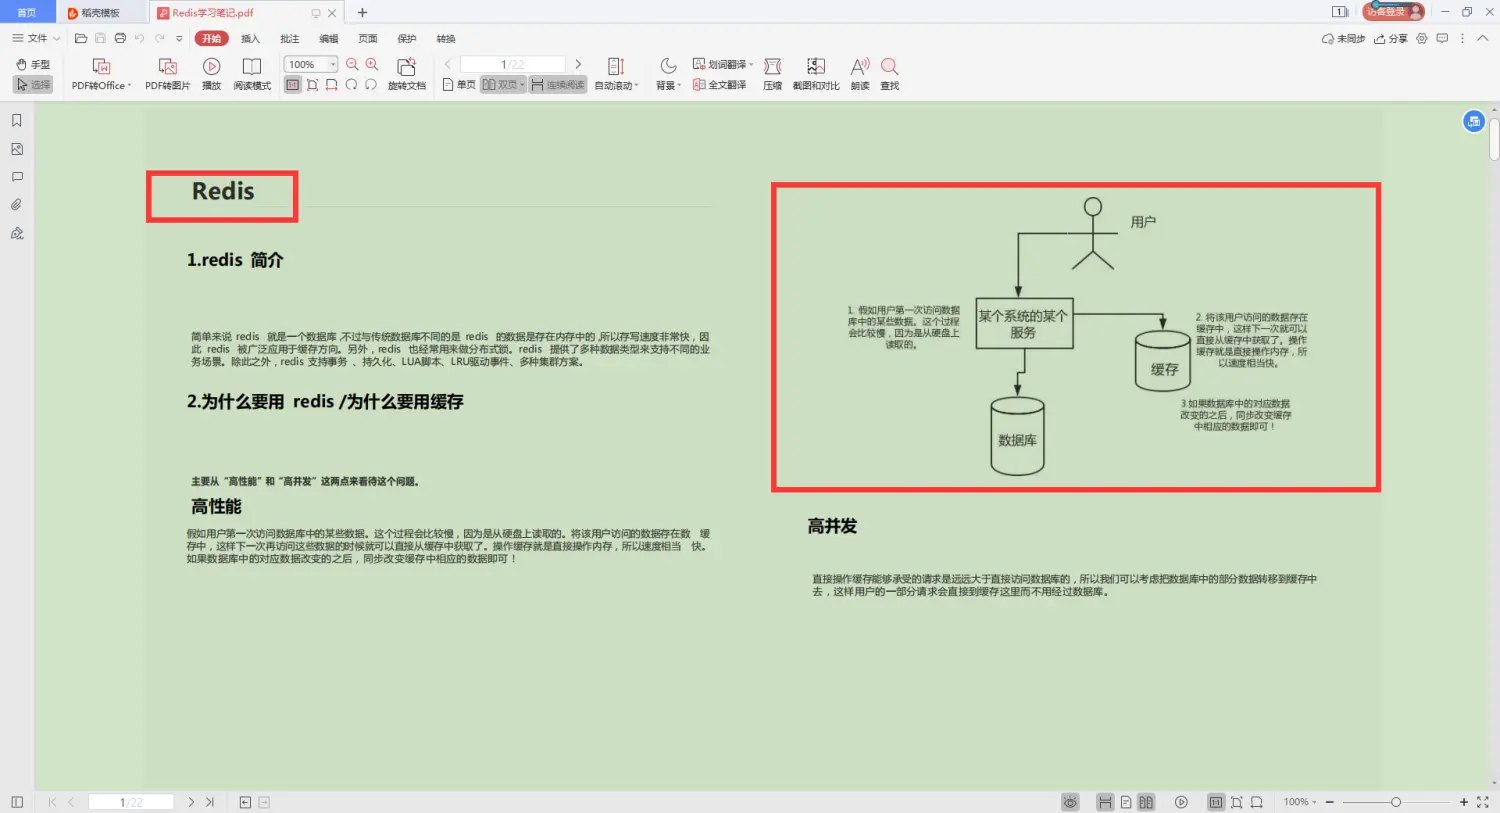Open auto-scroll (自动滚动) dropdown

coord(616,74)
